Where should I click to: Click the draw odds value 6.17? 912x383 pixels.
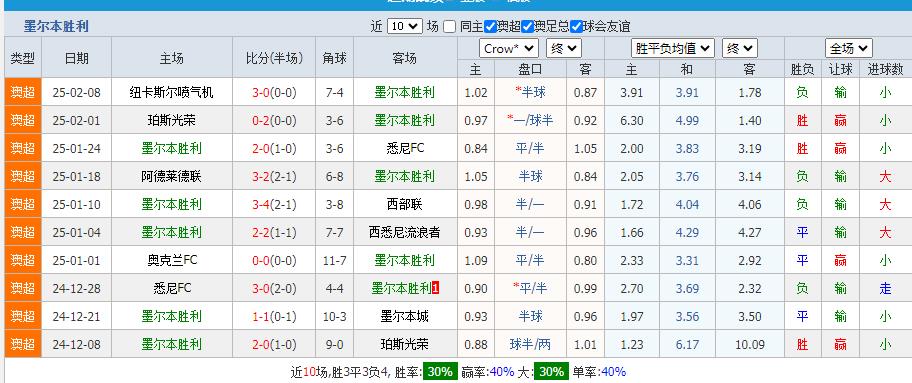pyautogui.click(x=687, y=344)
